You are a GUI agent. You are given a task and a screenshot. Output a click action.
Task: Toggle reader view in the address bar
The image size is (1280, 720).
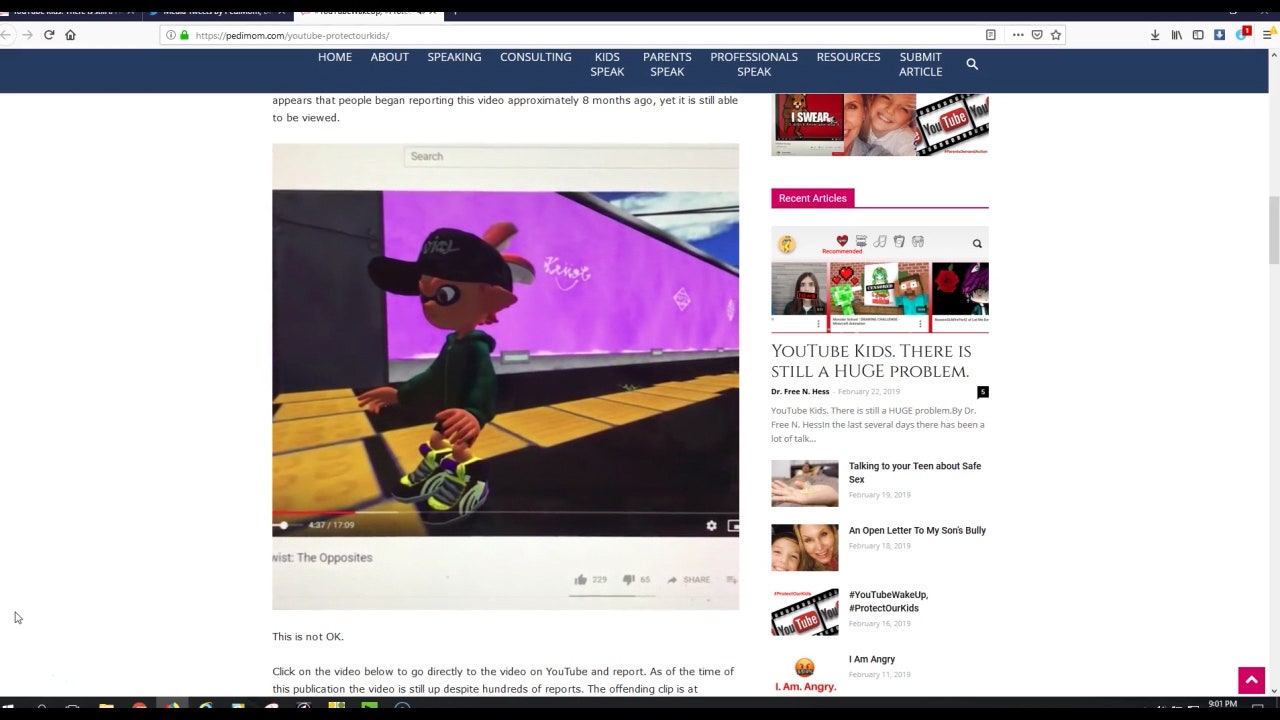(990, 35)
